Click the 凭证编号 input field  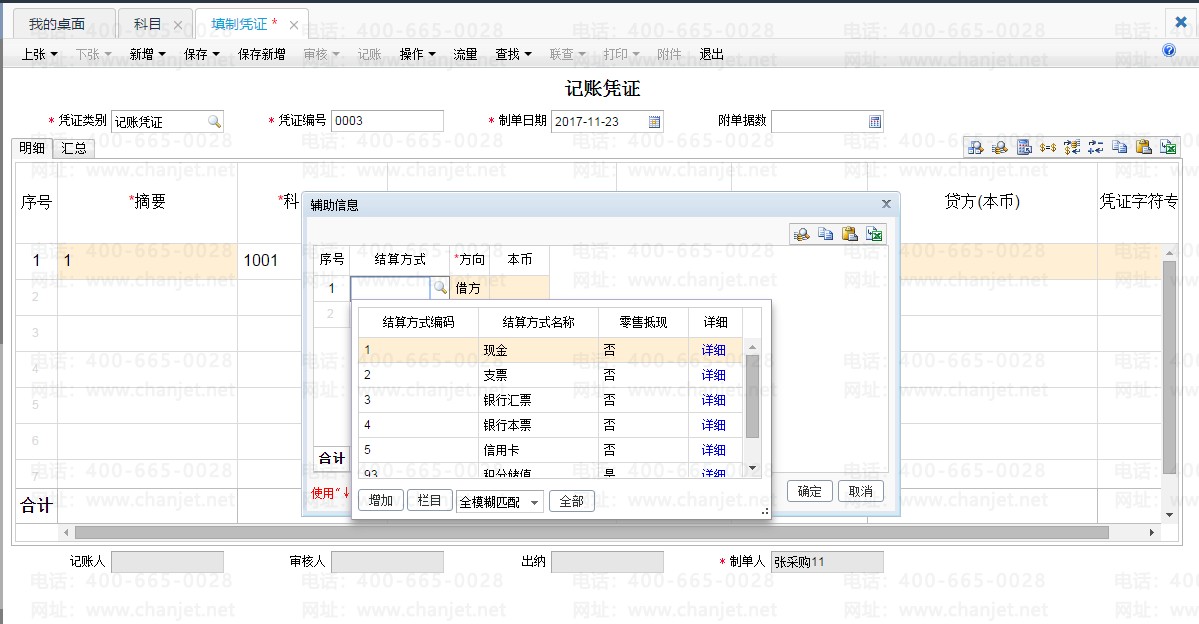click(387, 121)
